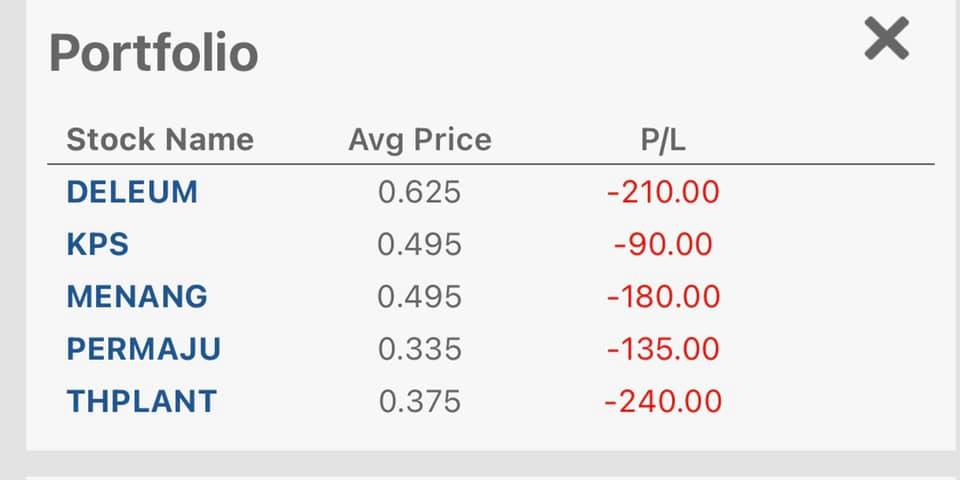Viewport: 960px width, 480px height.
Task: Sort by the P/L column header
Action: 663,140
